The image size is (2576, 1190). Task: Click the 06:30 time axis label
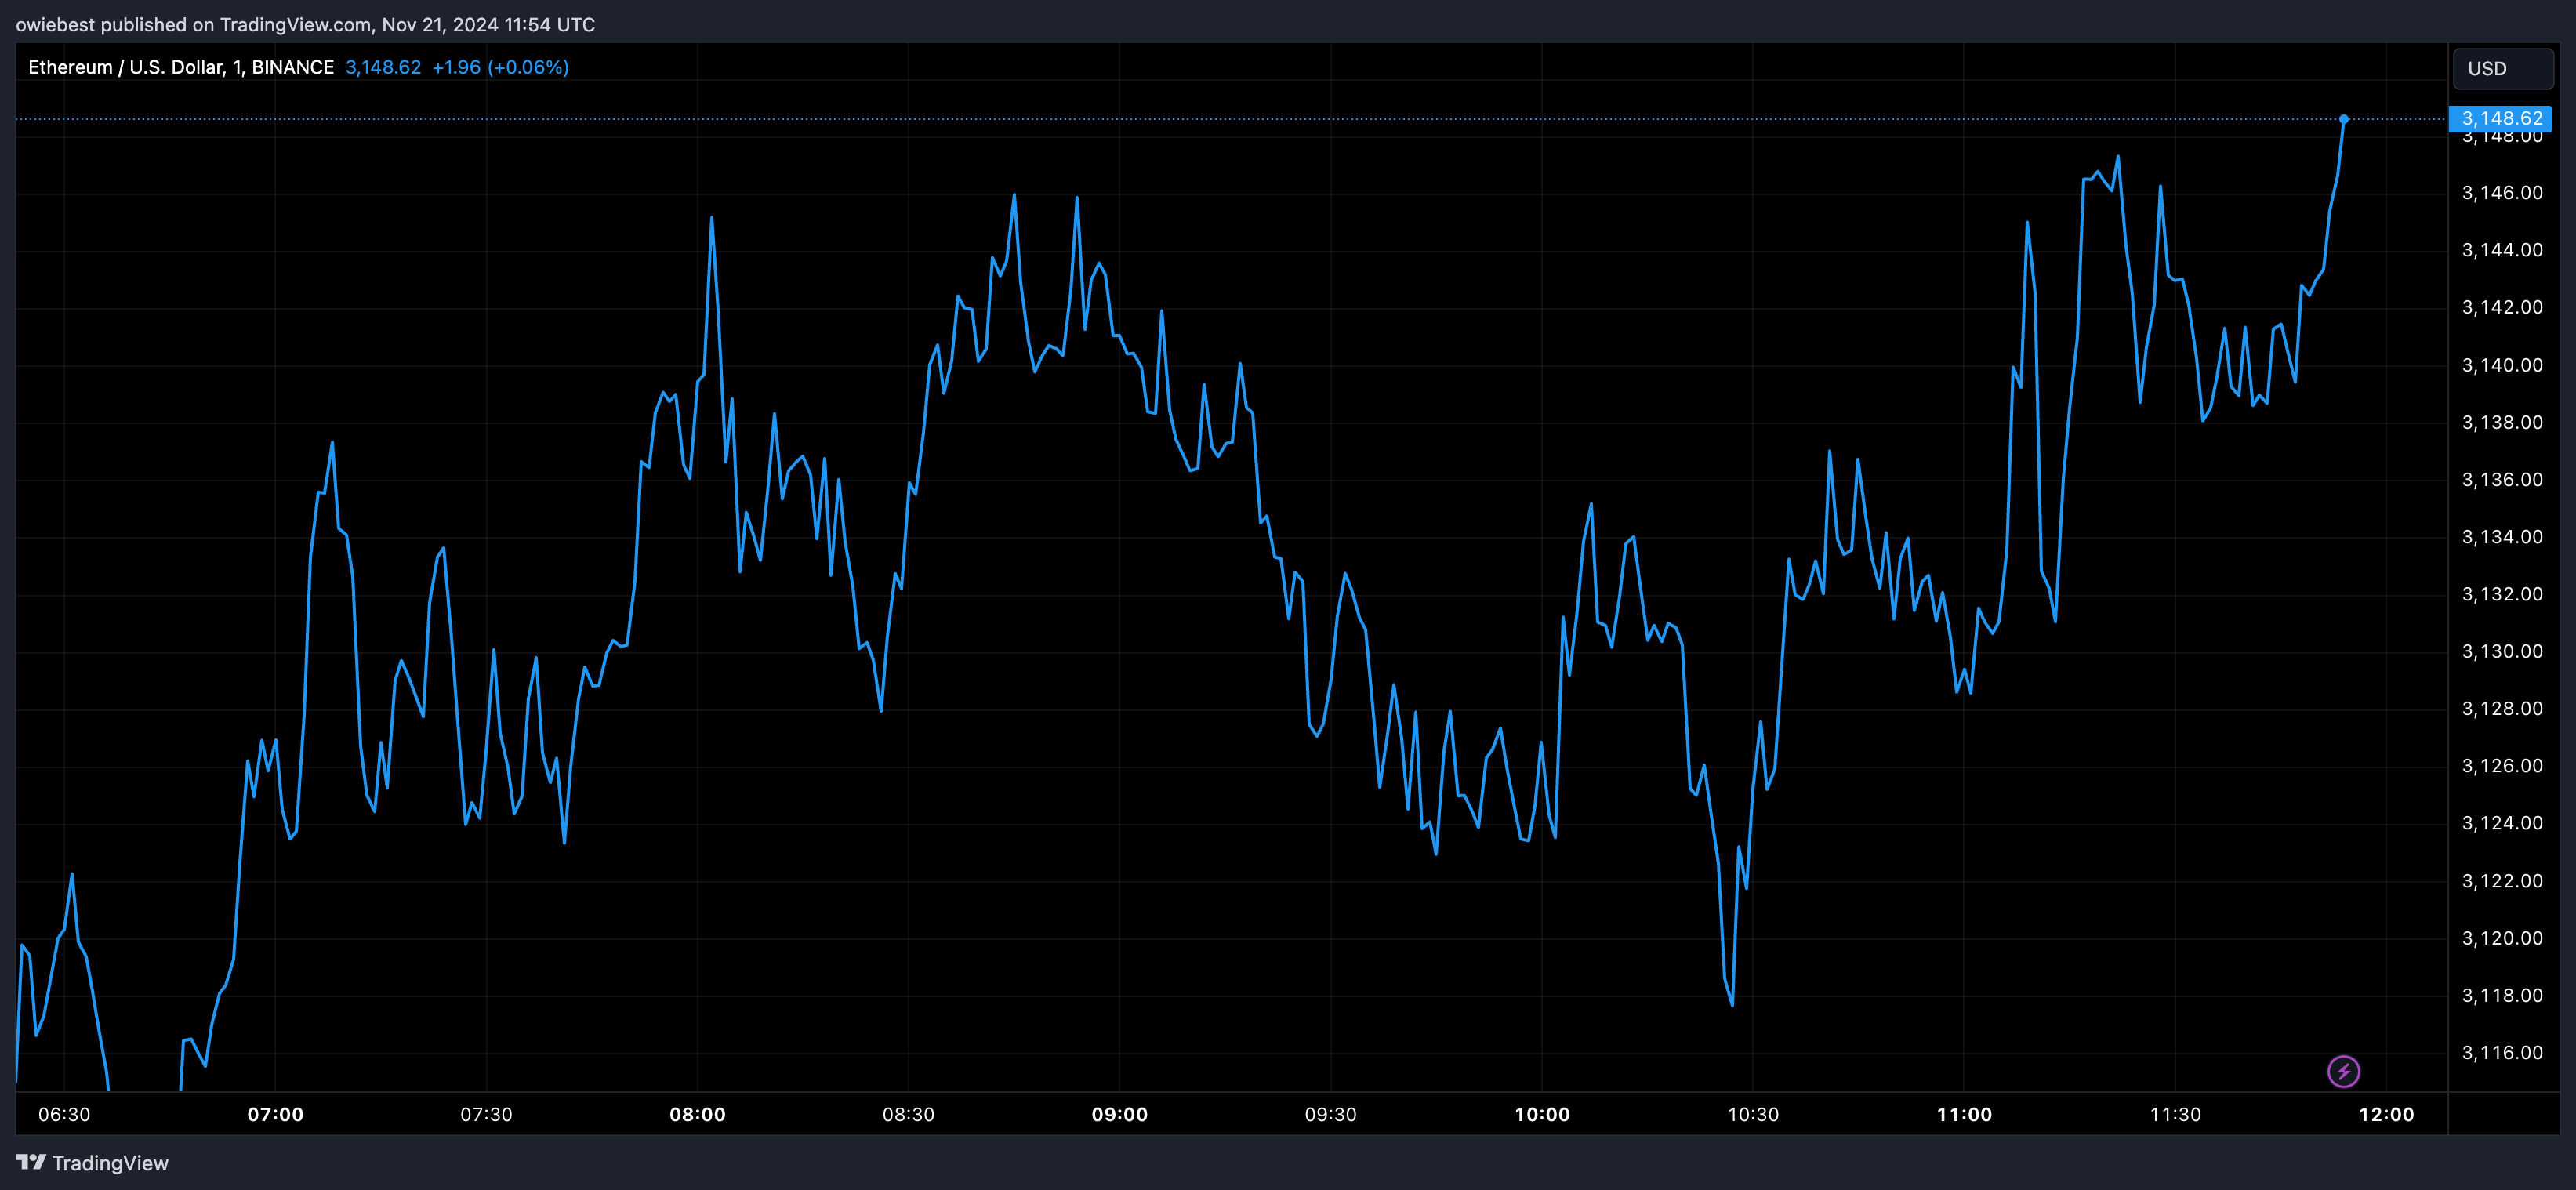tap(64, 1114)
